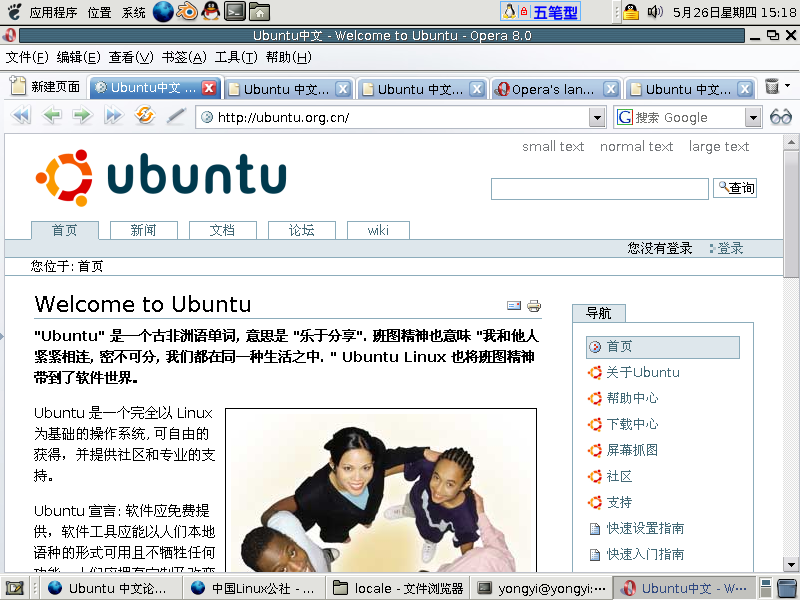800x600 pixels.
Task: Select the 新闻 site tab
Action: 143,230
